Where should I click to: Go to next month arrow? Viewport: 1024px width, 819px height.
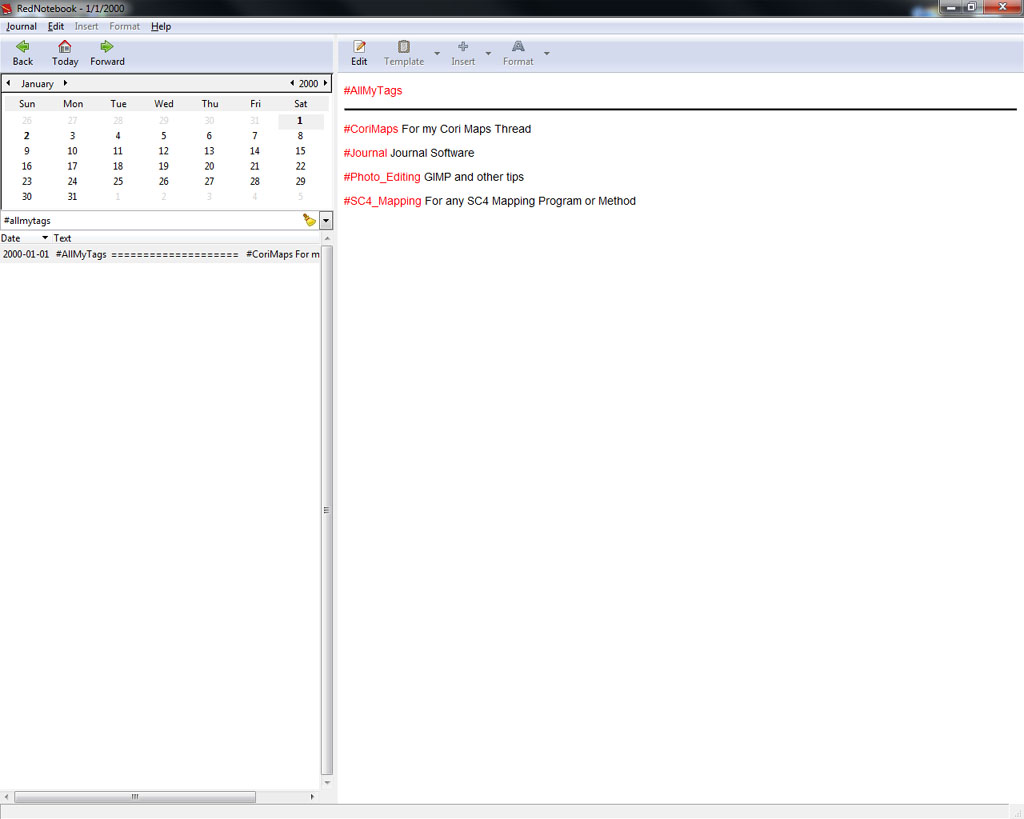click(x=65, y=83)
